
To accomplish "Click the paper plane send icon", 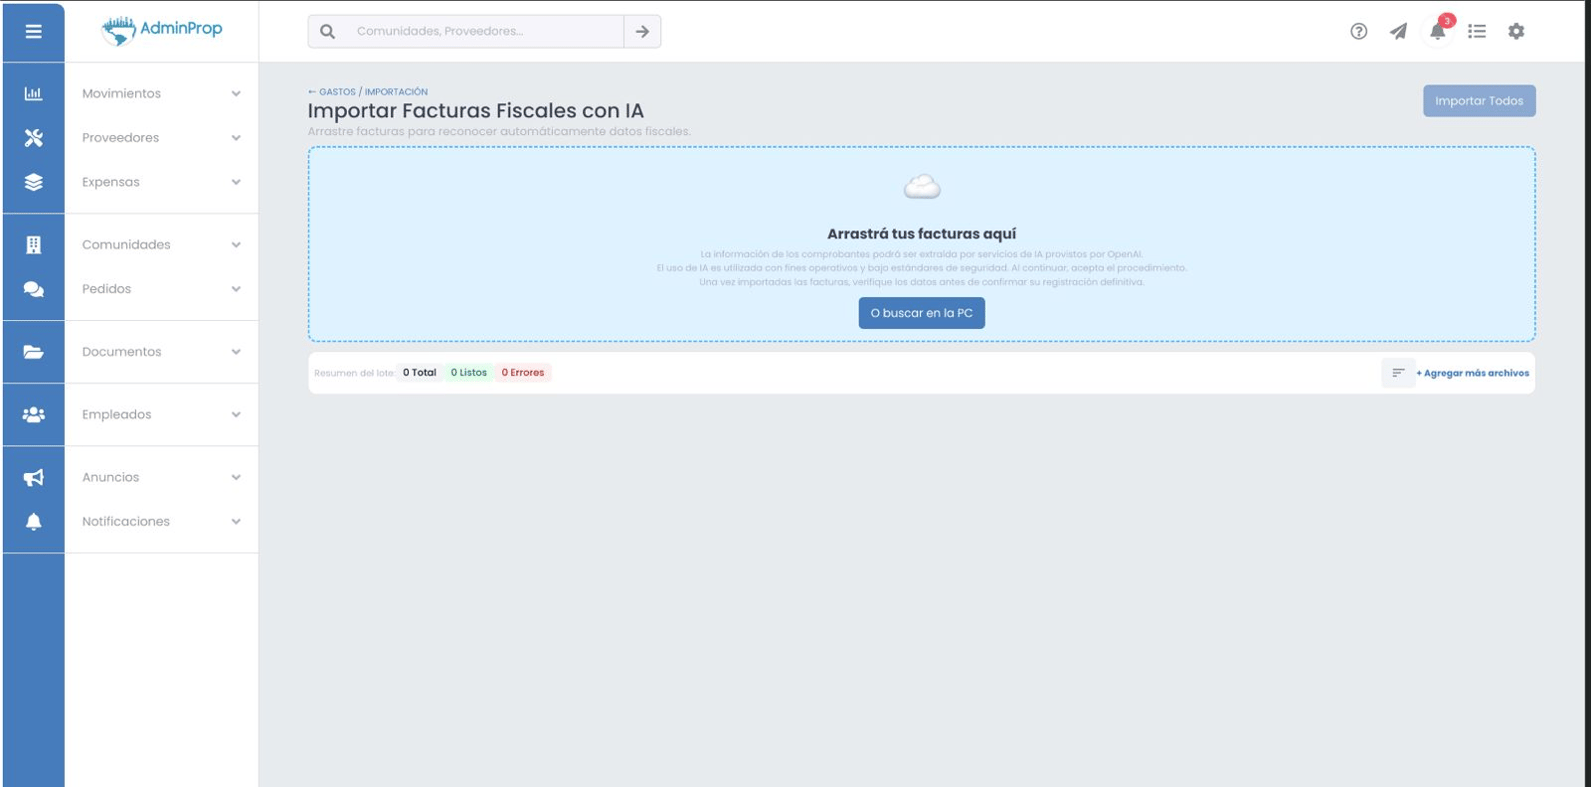I will [x=1398, y=31].
